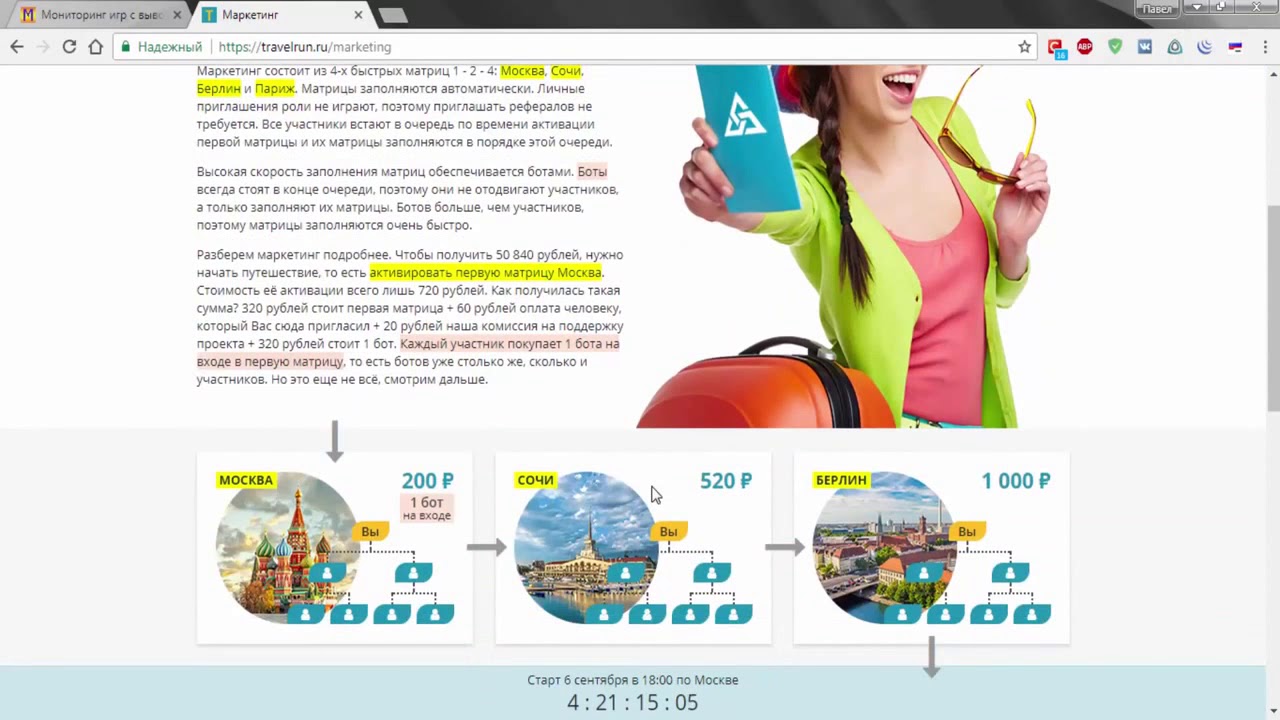
Task: Open the red extension with the 16 badge
Action: 1056,47
